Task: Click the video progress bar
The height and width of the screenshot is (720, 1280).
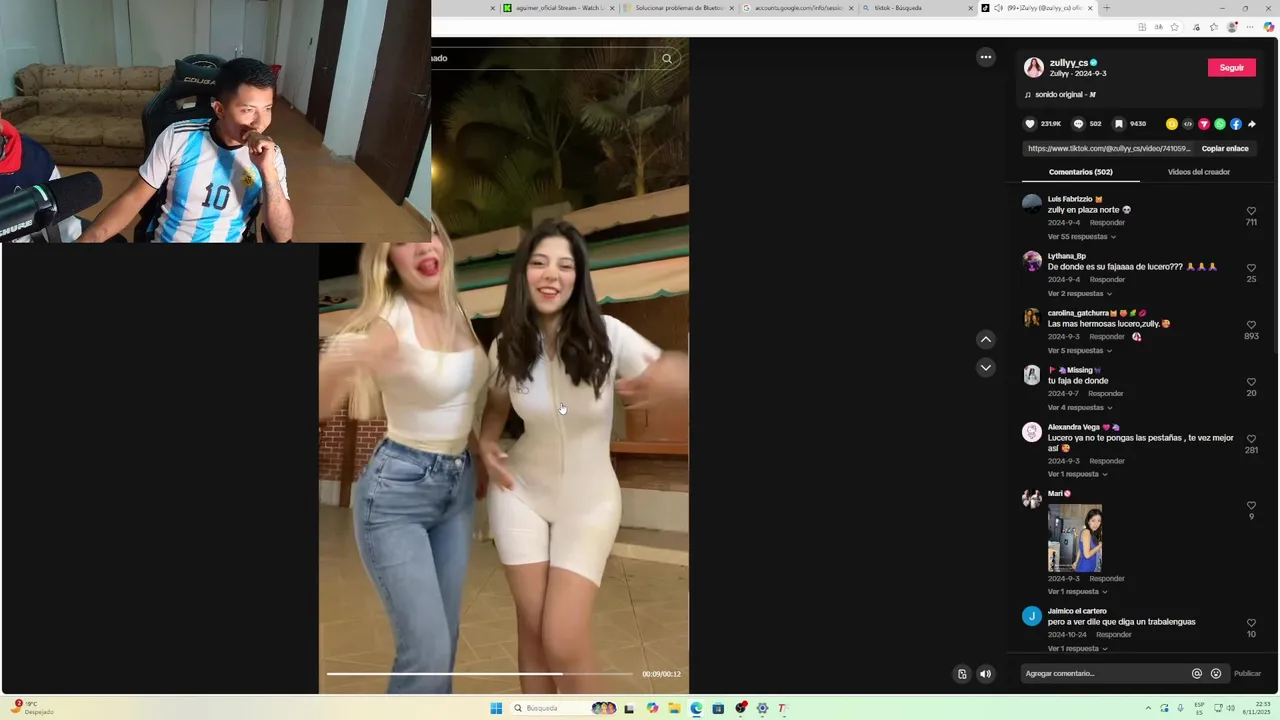Action: pos(480,674)
